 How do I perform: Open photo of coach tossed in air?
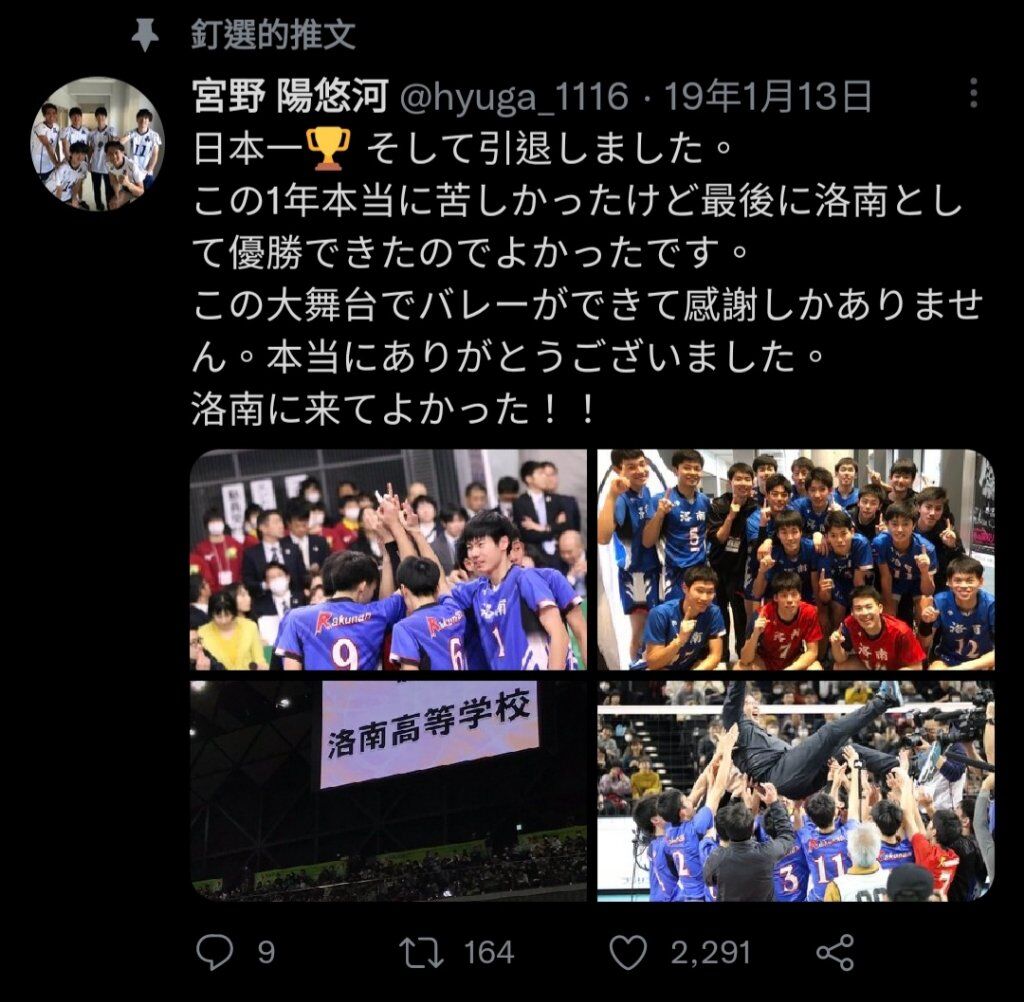coord(795,791)
